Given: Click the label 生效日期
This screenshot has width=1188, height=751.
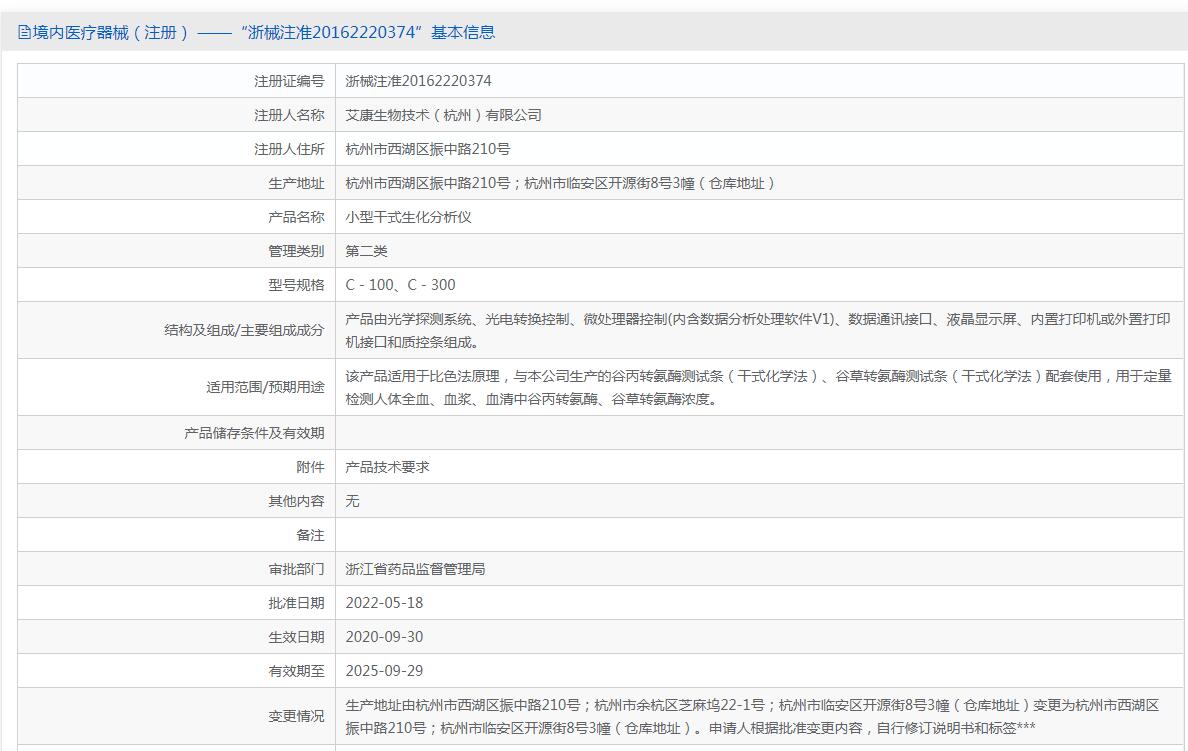Looking at the screenshot, I should (295, 637).
